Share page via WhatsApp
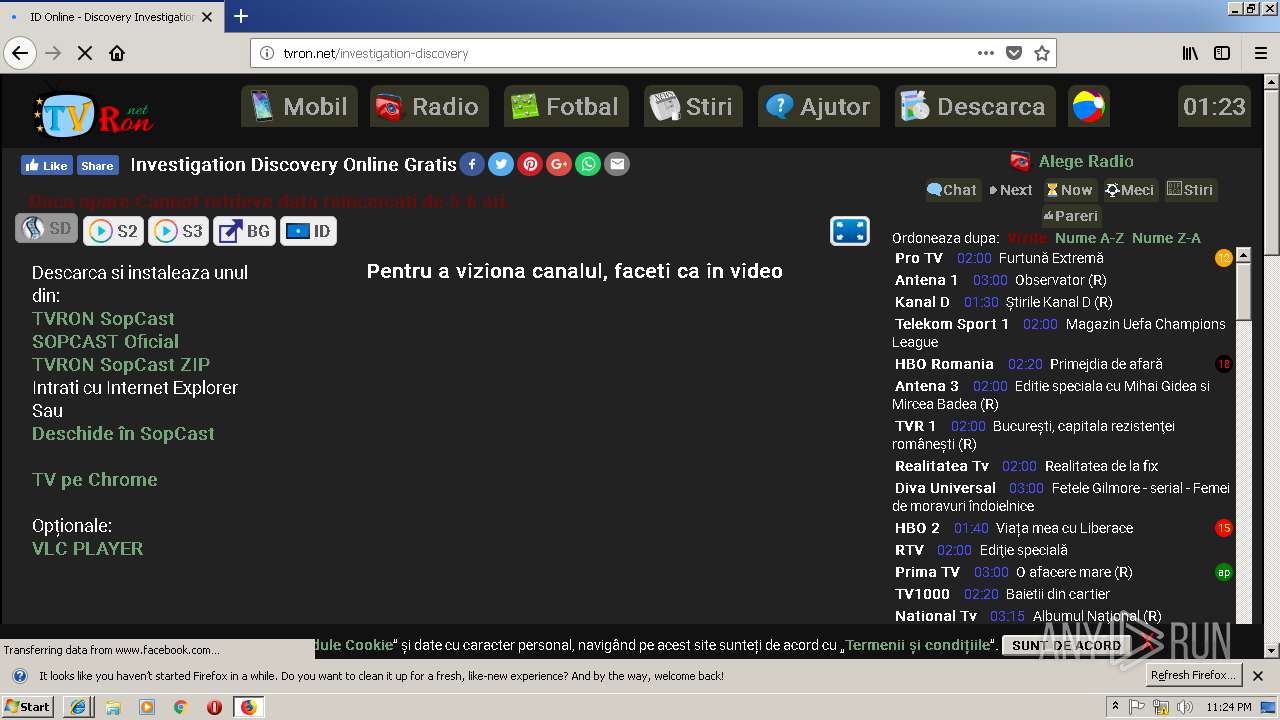The image size is (1280, 720). tap(588, 164)
